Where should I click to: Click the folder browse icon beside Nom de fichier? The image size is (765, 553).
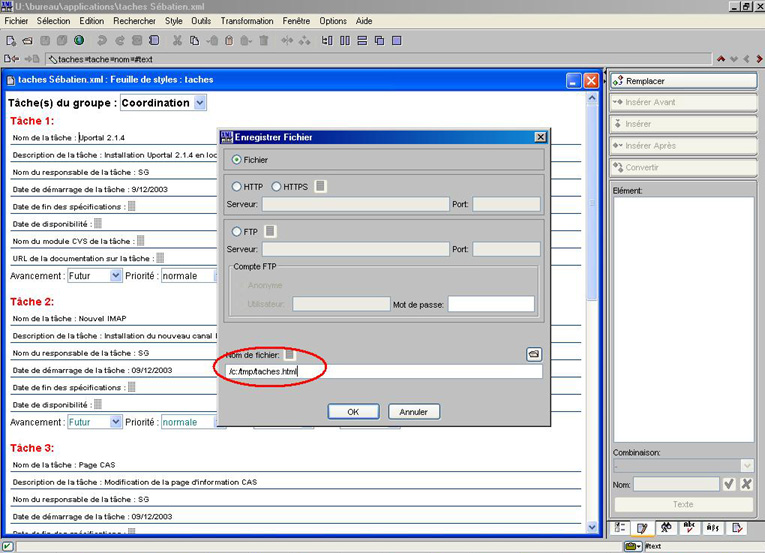[533, 354]
